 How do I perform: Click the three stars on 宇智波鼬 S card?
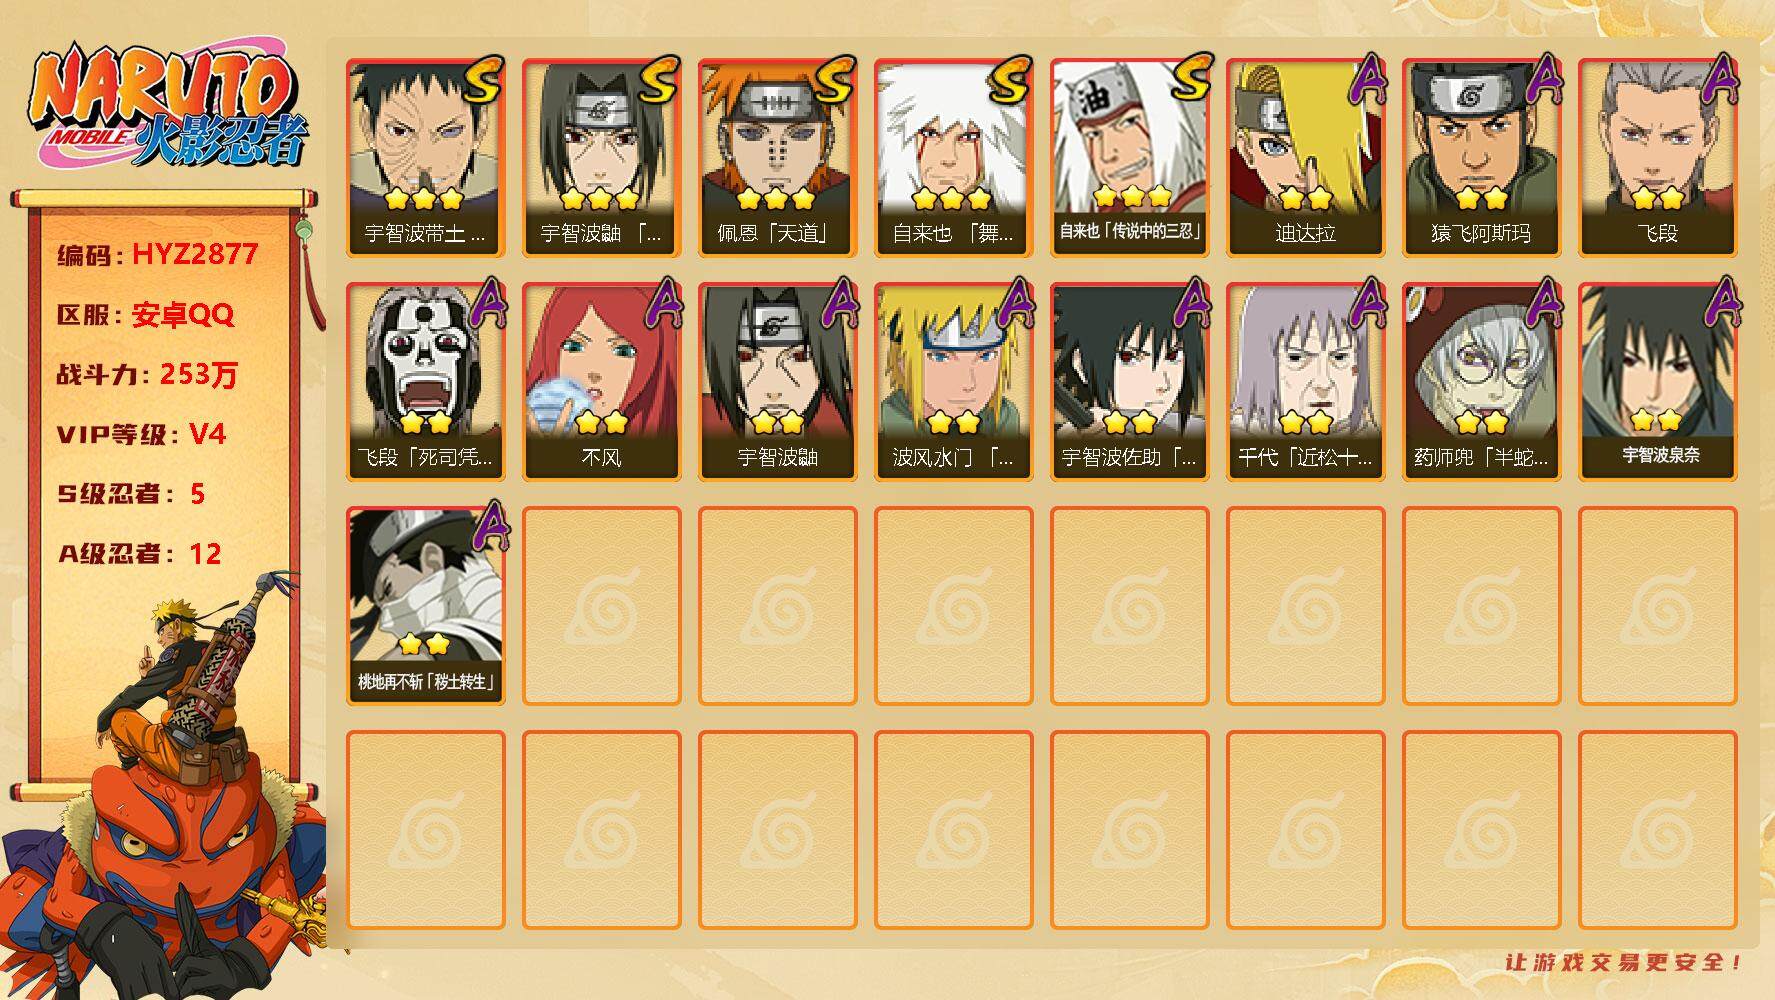pyautogui.click(x=601, y=199)
